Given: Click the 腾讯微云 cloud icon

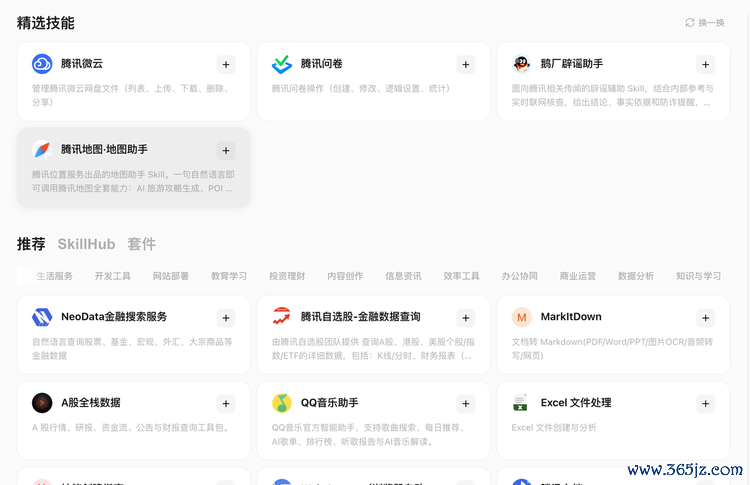Looking at the screenshot, I should pyautogui.click(x=42, y=64).
